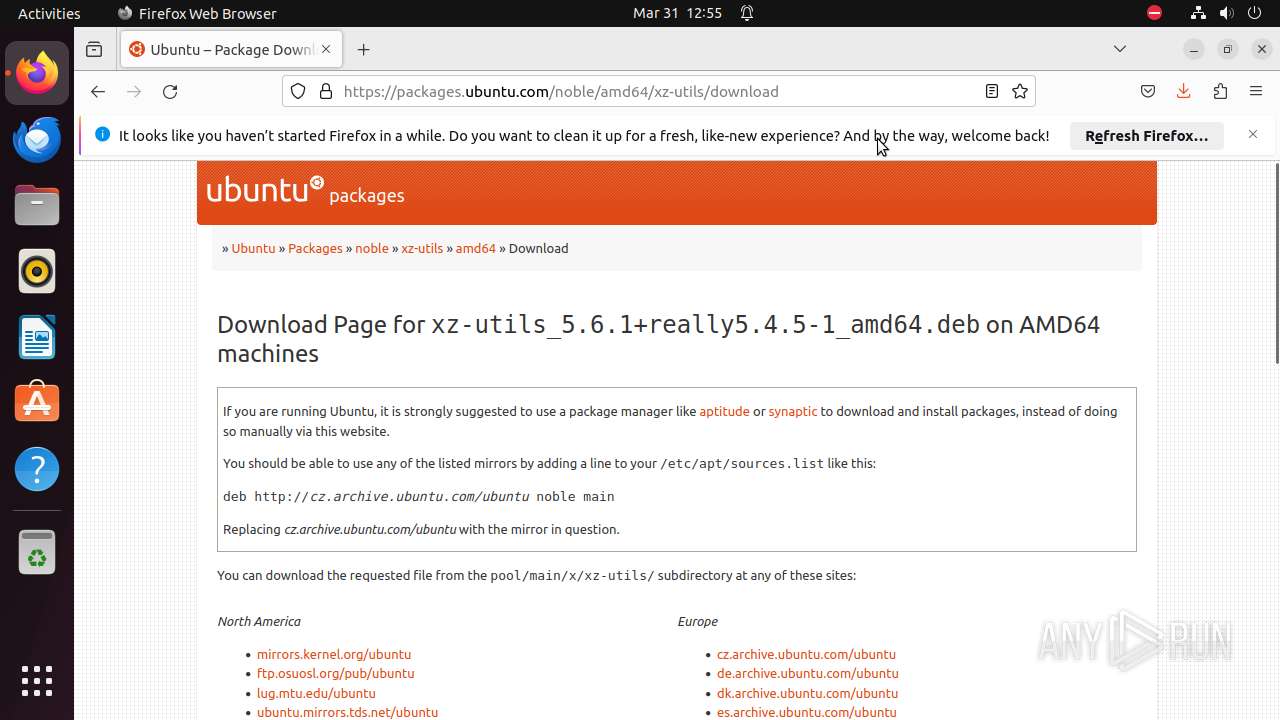Click the download page main heading

click(x=658, y=339)
